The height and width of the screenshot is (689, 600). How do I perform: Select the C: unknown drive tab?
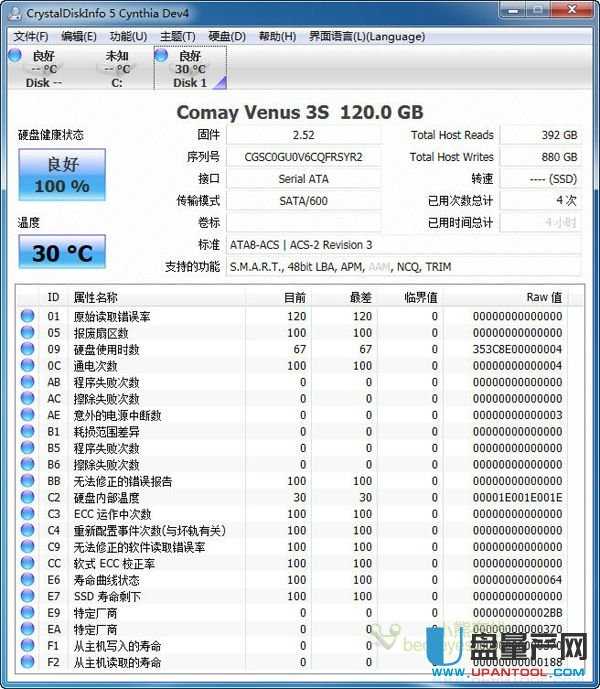click(117, 68)
